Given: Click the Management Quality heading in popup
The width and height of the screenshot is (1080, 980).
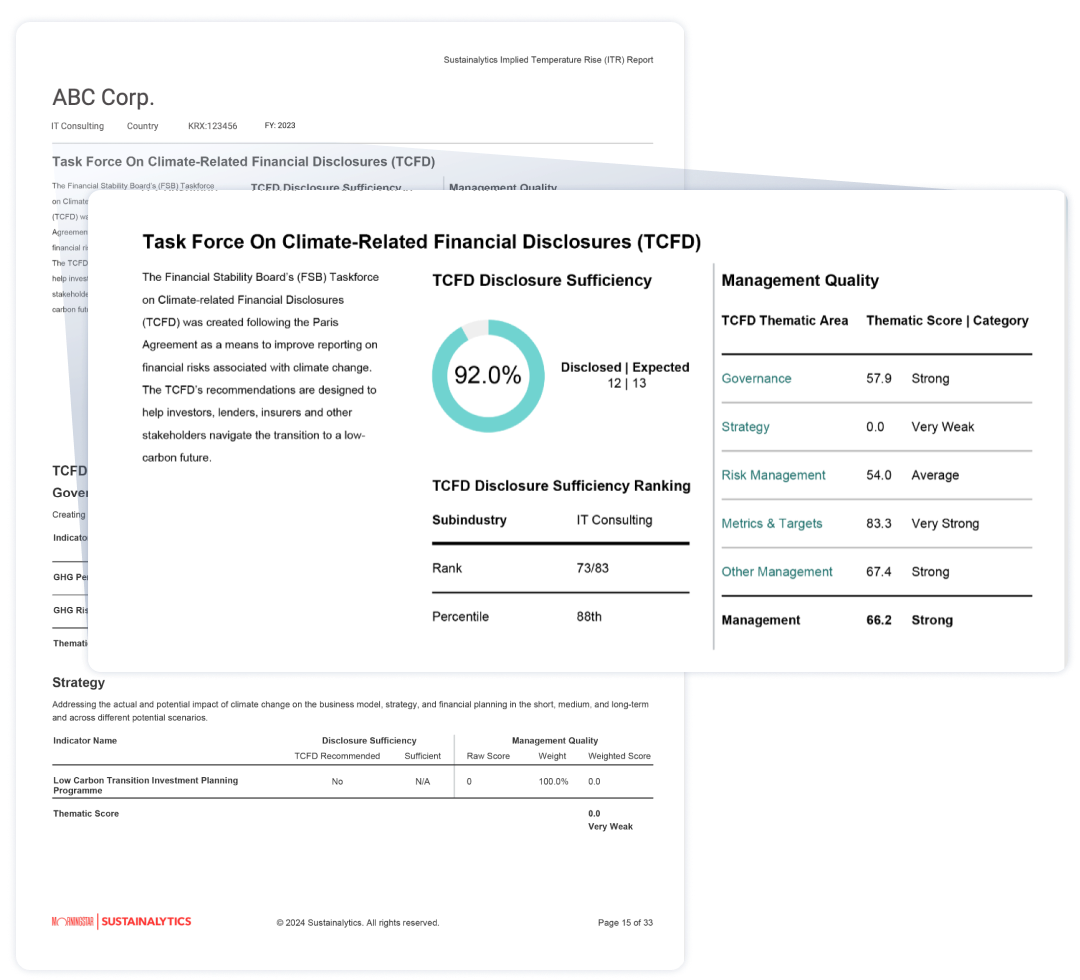Looking at the screenshot, I should coord(800,281).
